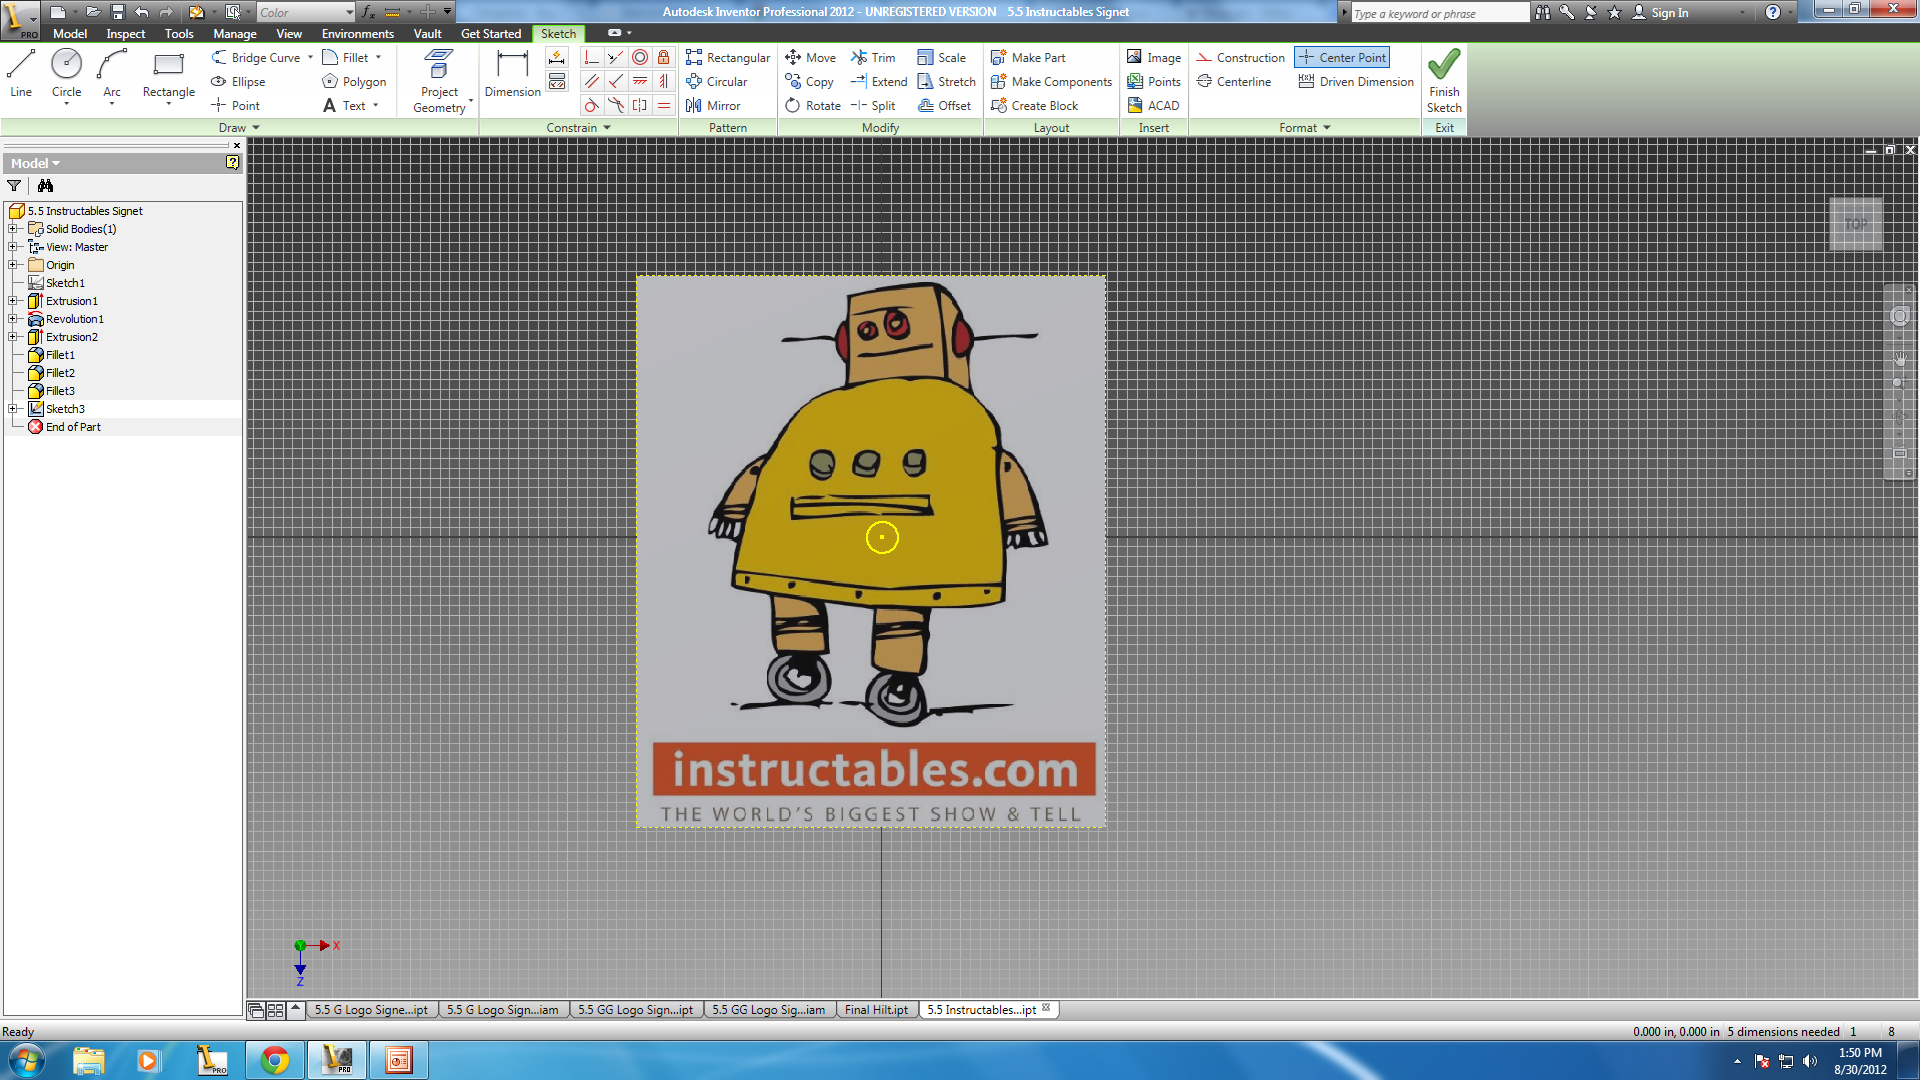This screenshot has width=1920, height=1080.
Task: Open Chrome from the taskbar
Action: point(275,1060)
